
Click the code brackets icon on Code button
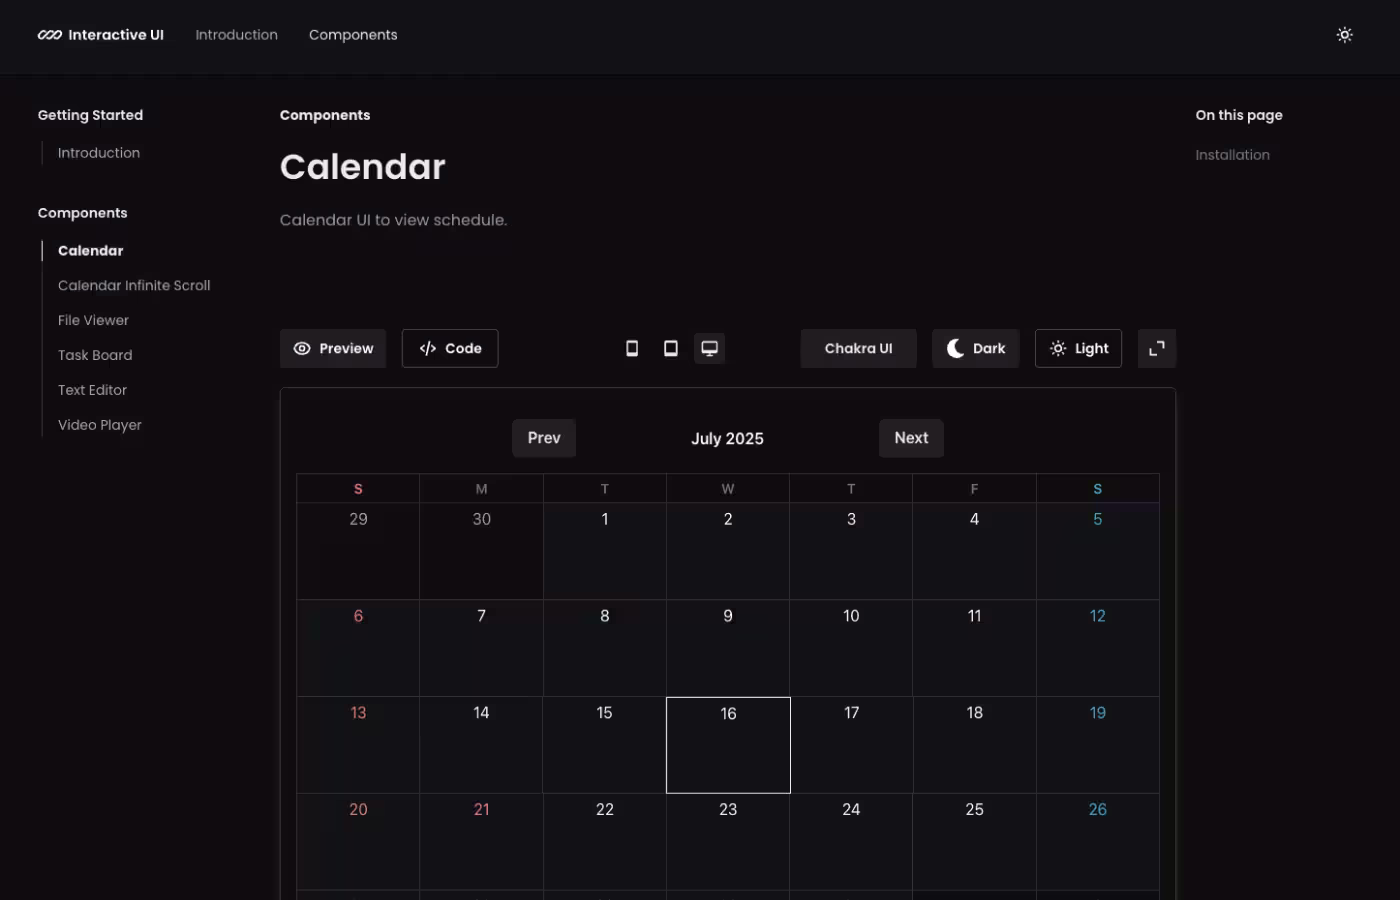pyautogui.click(x=426, y=348)
